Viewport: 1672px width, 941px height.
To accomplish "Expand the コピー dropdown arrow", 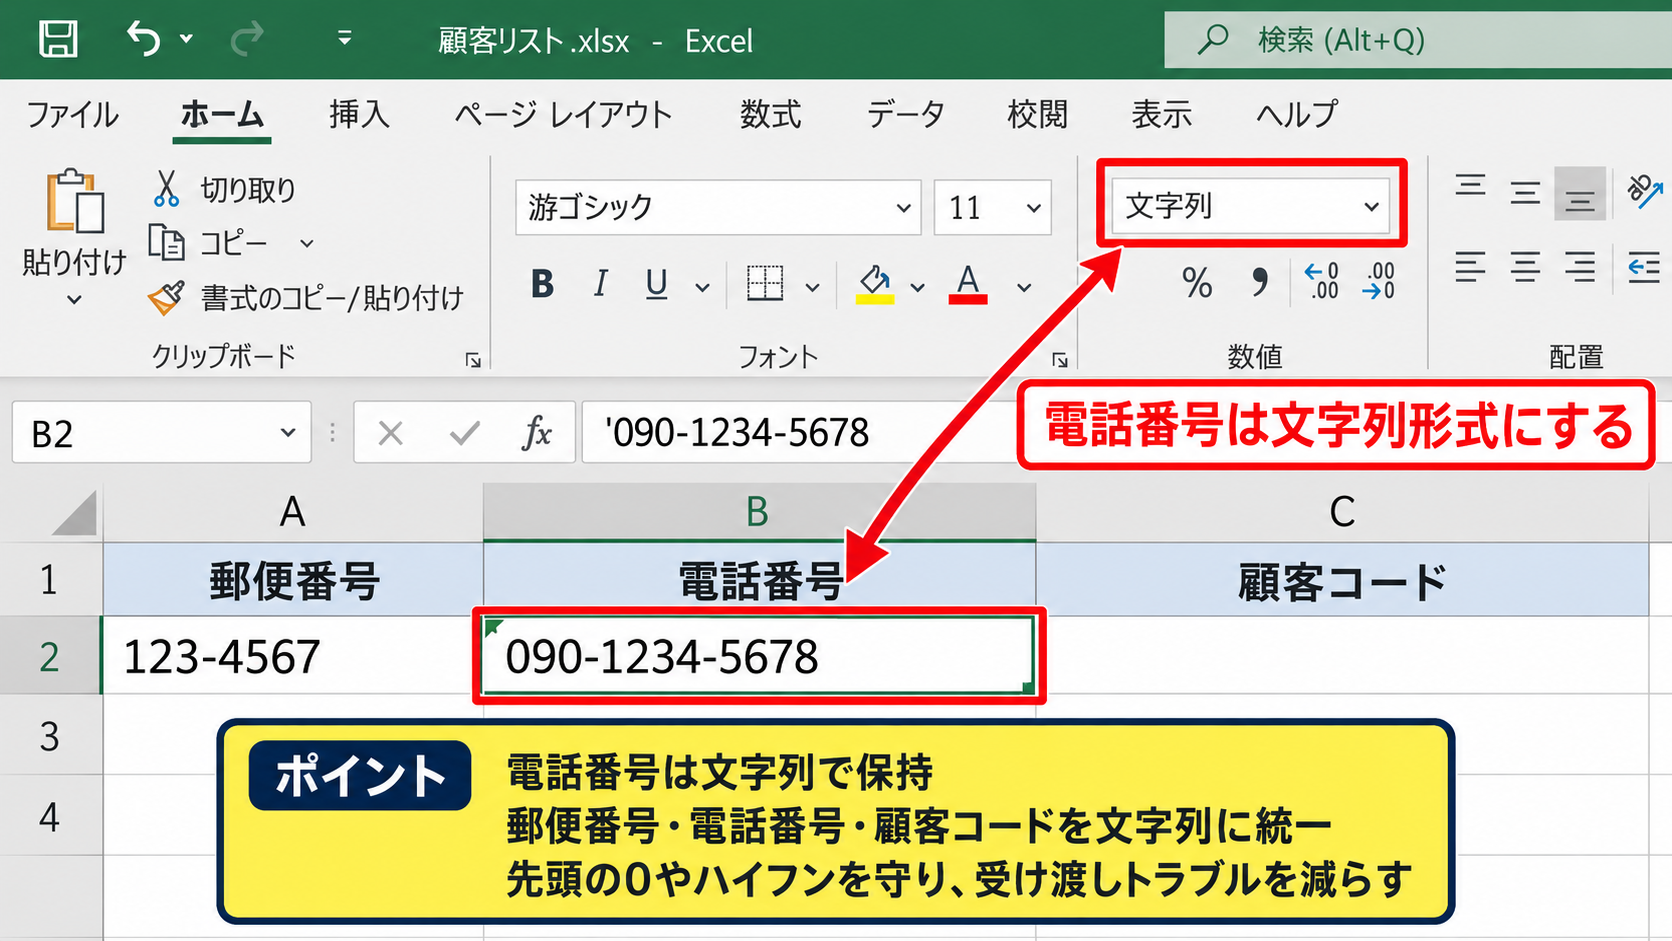I will [x=307, y=243].
